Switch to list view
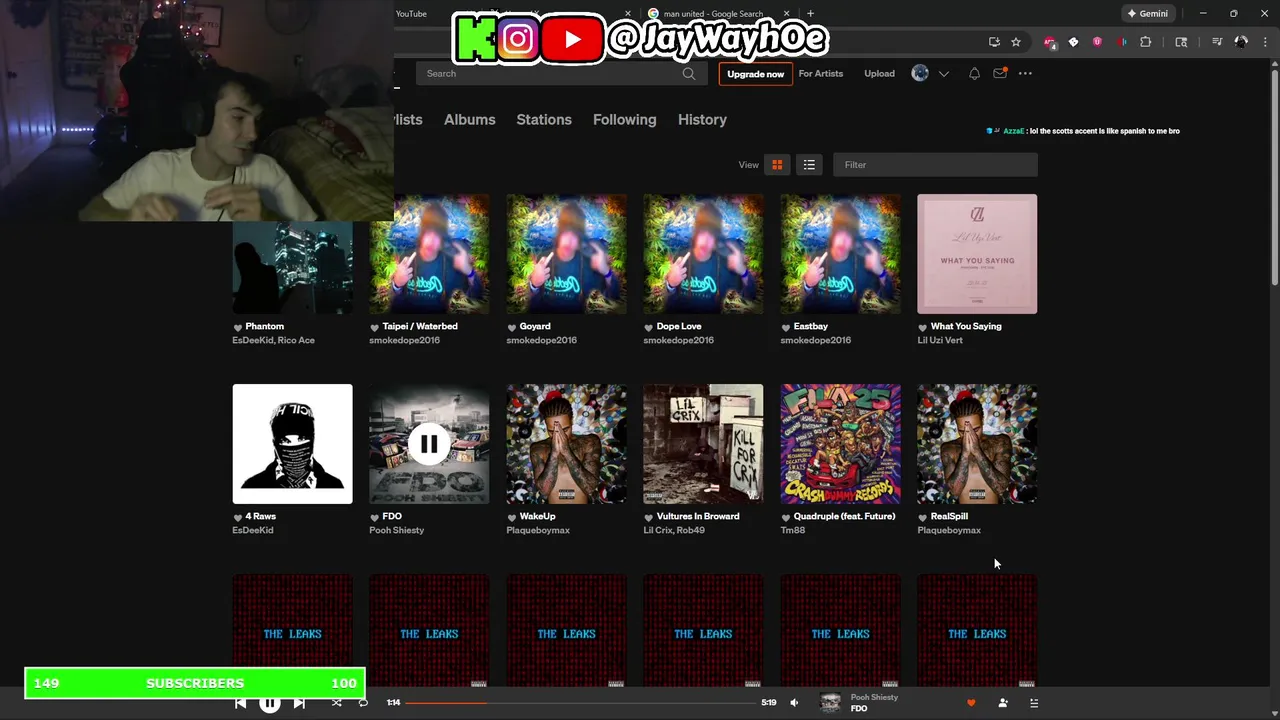The image size is (1280, 720). click(809, 165)
